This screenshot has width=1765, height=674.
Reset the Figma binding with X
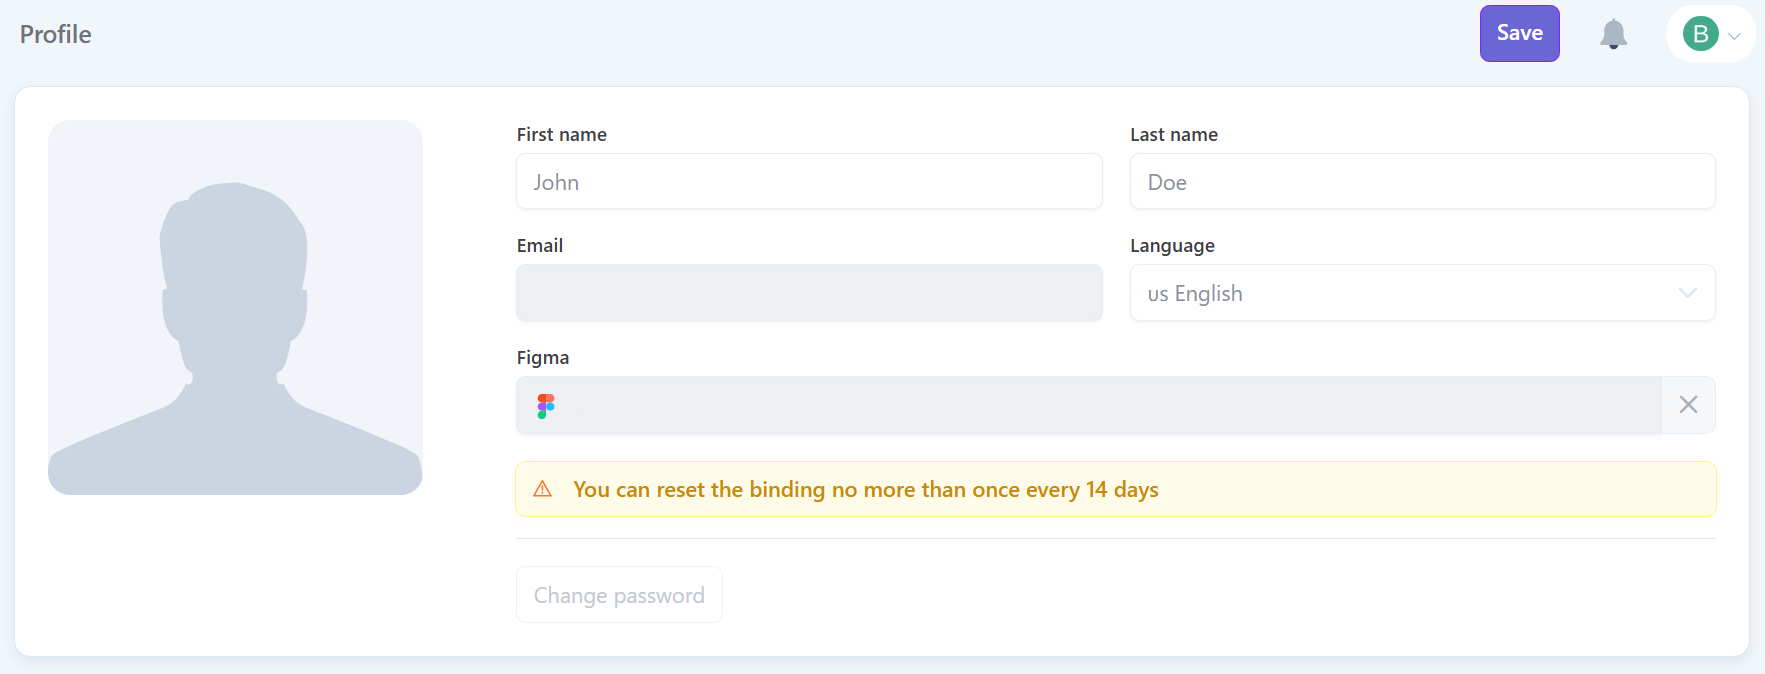click(1688, 405)
